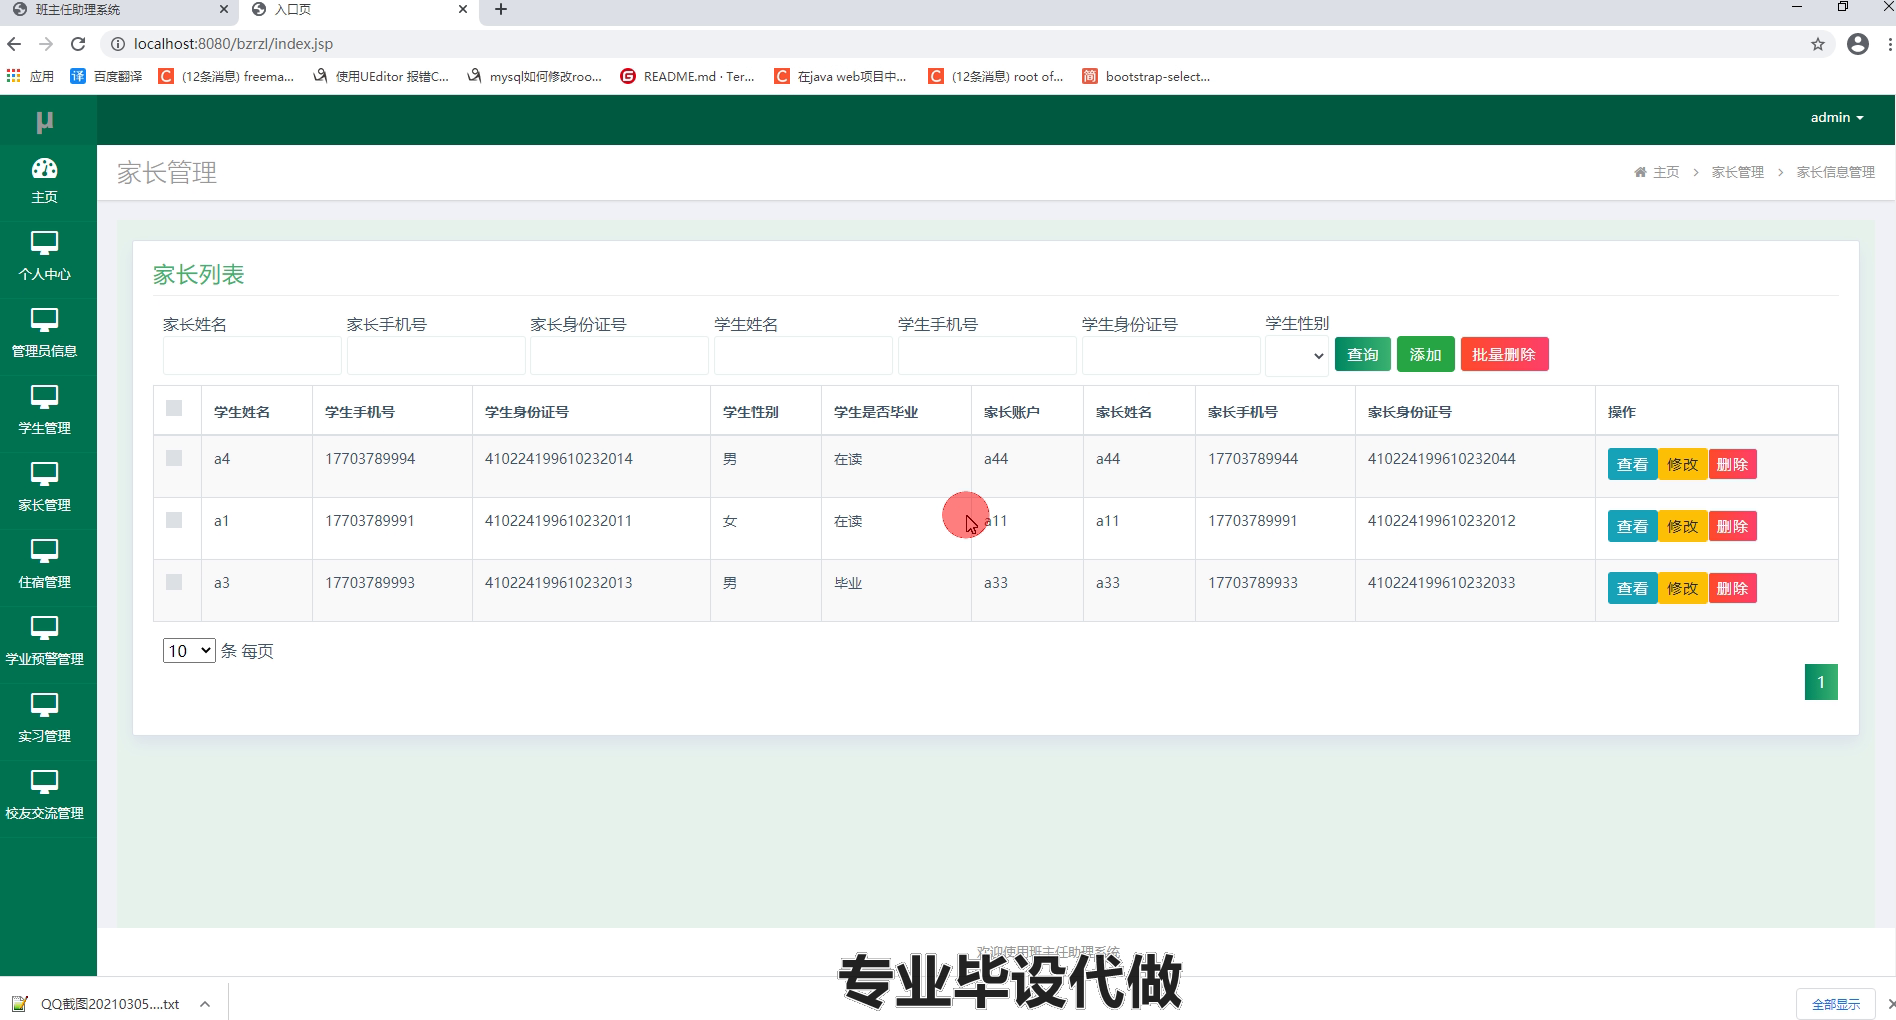The height and width of the screenshot is (1020, 1896).
Task: Open 校友交流管理 monitor icon in sidebar
Action: tap(44, 782)
